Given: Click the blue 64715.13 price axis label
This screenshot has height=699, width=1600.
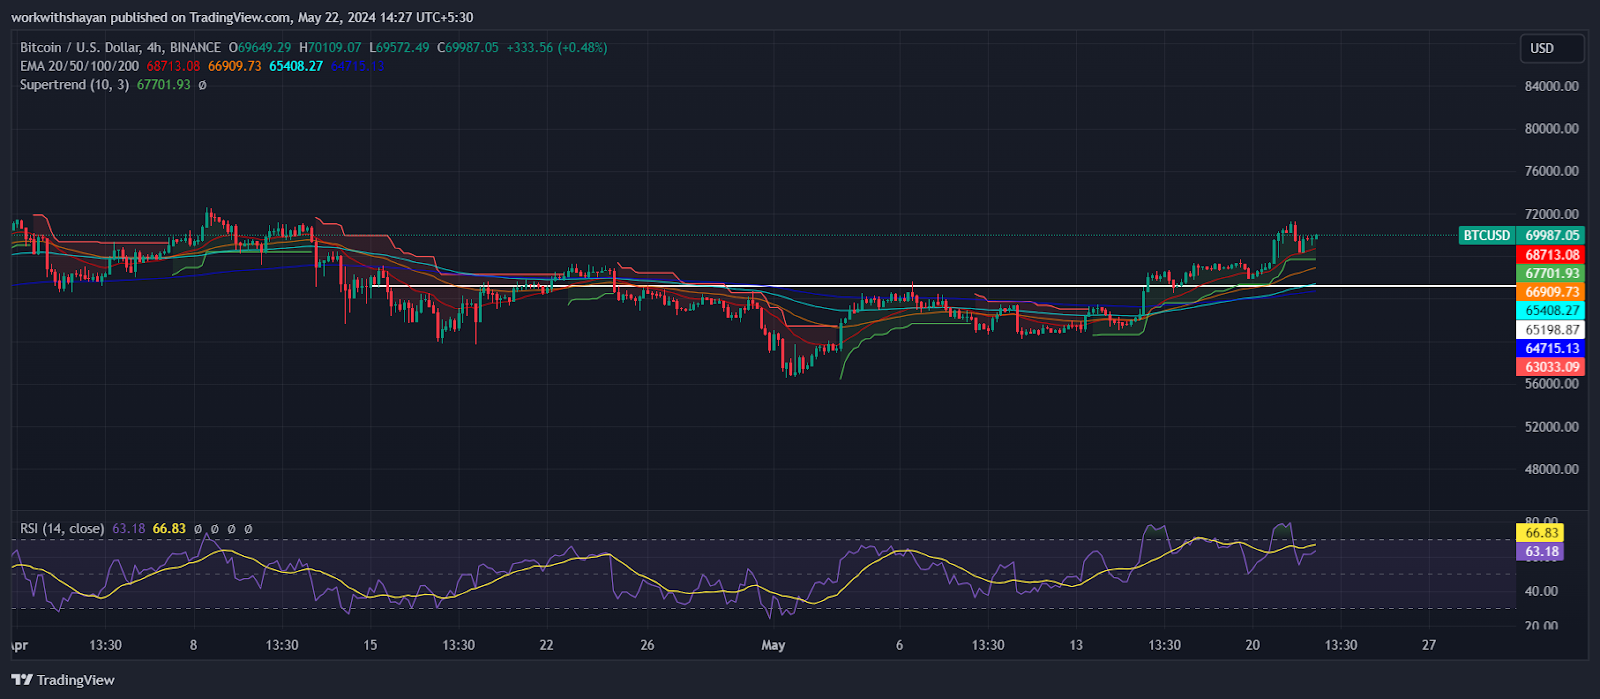Looking at the screenshot, I should pos(1551,348).
